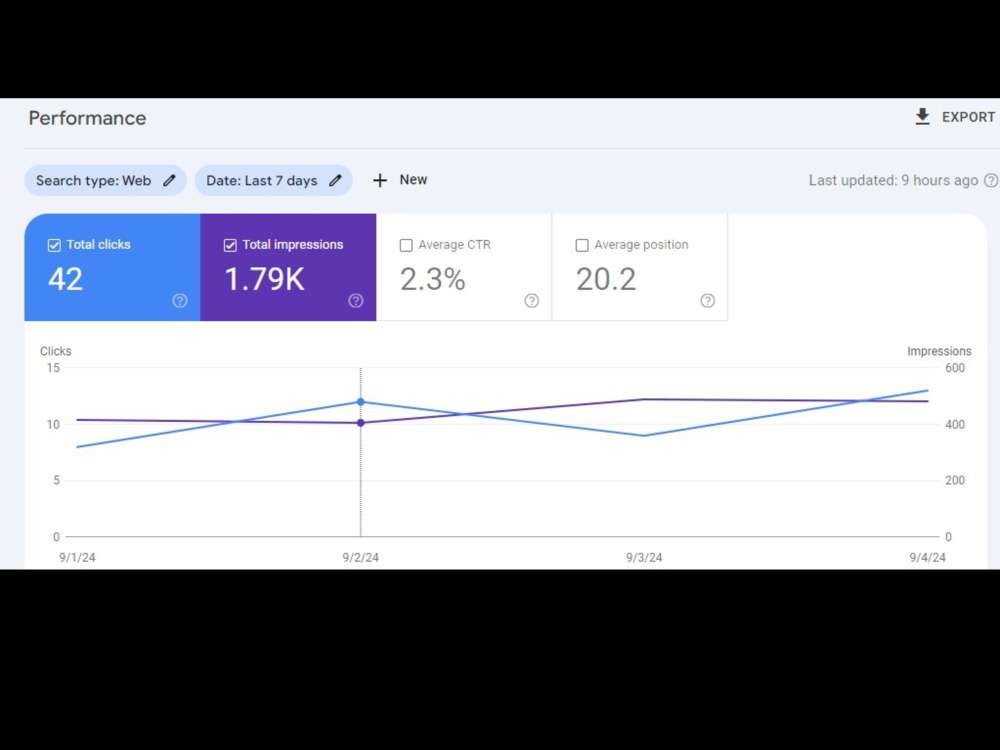Click the Clicks axis title
This screenshot has width=1000, height=750.
pos(55,351)
